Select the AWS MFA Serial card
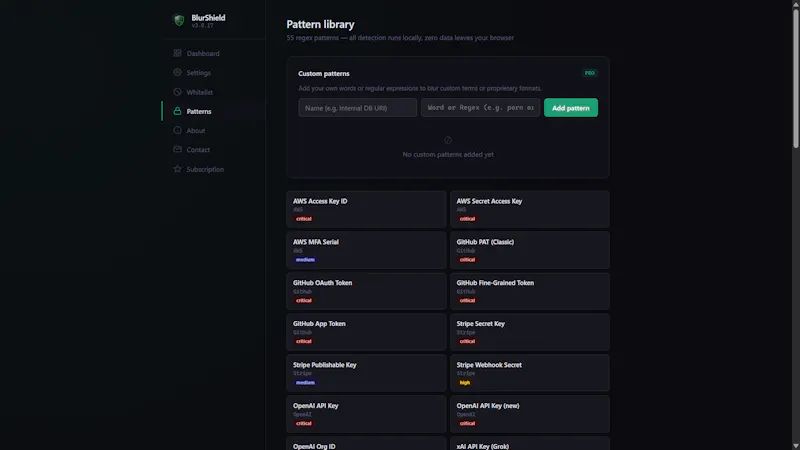800x450 pixels. click(x=366, y=250)
